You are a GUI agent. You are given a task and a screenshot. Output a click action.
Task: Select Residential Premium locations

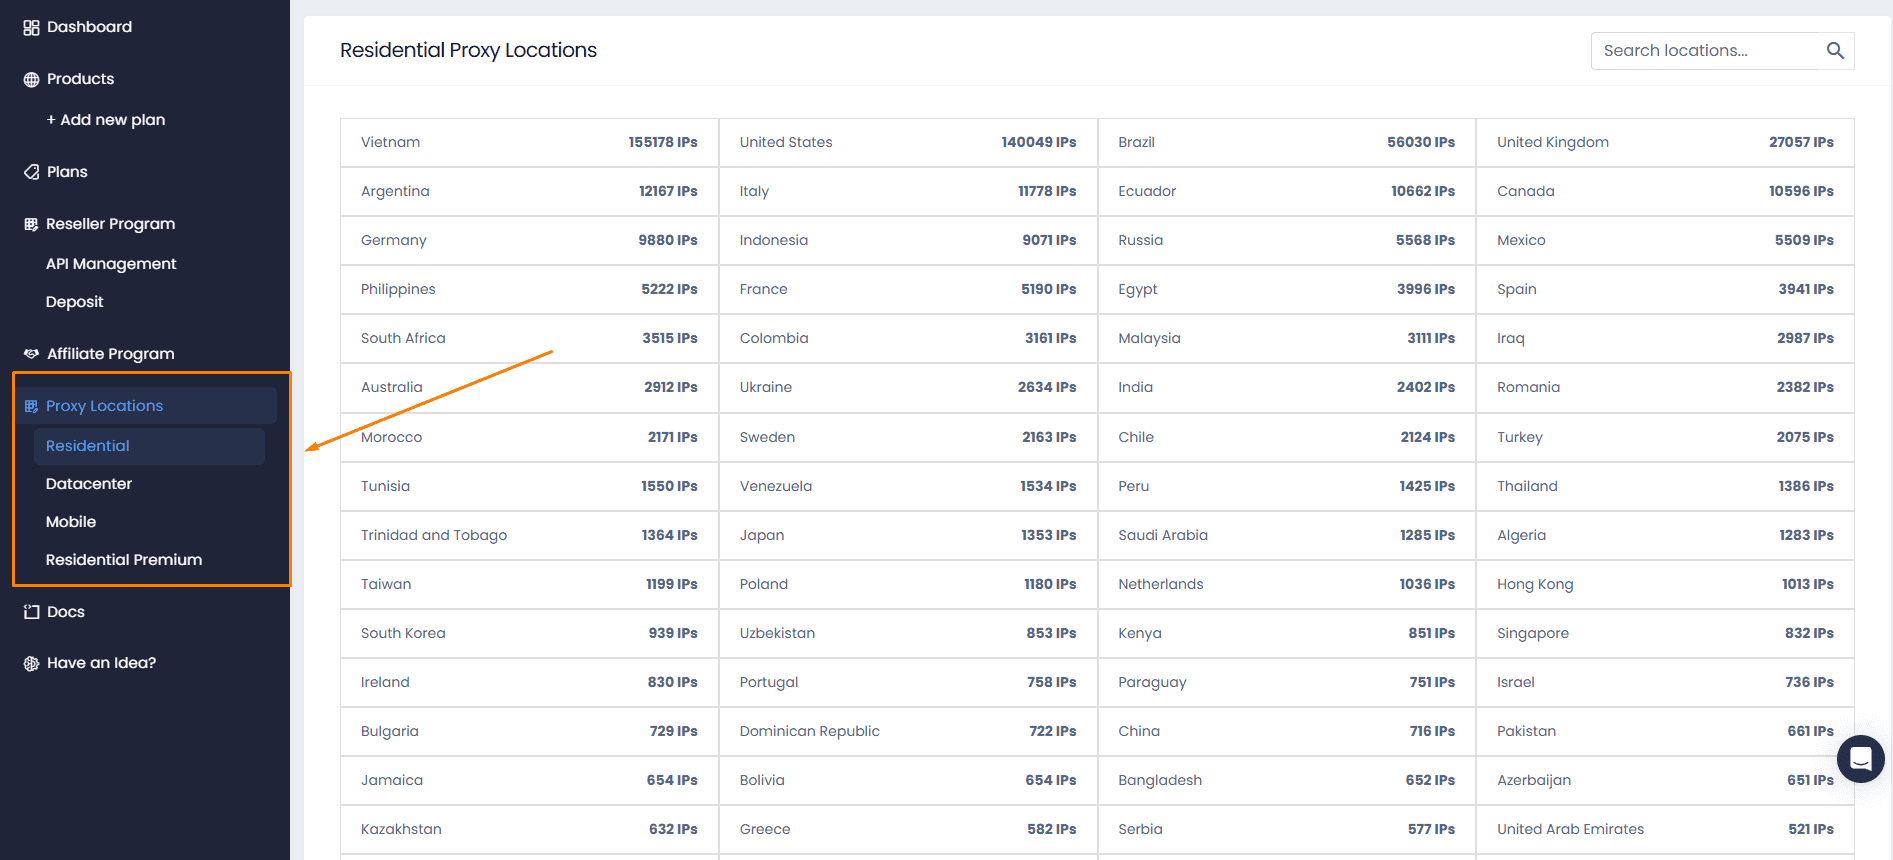pos(124,560)
